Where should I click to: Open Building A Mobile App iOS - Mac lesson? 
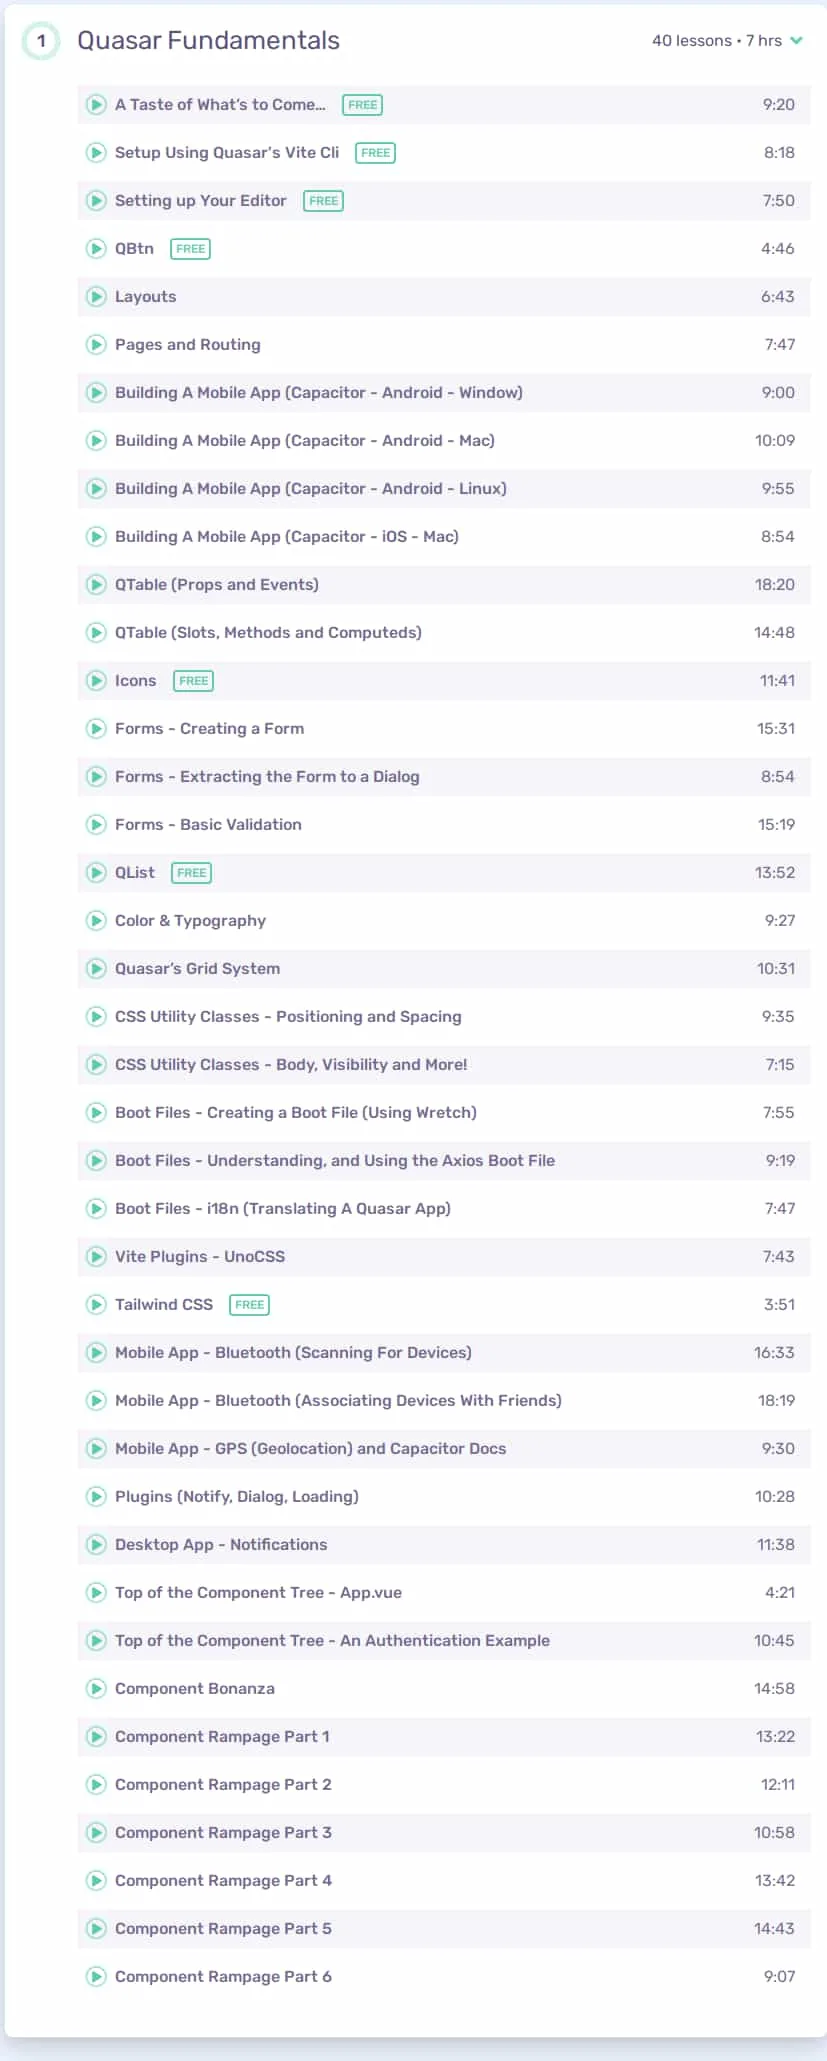pyautogui.click(x=444, y=537)
